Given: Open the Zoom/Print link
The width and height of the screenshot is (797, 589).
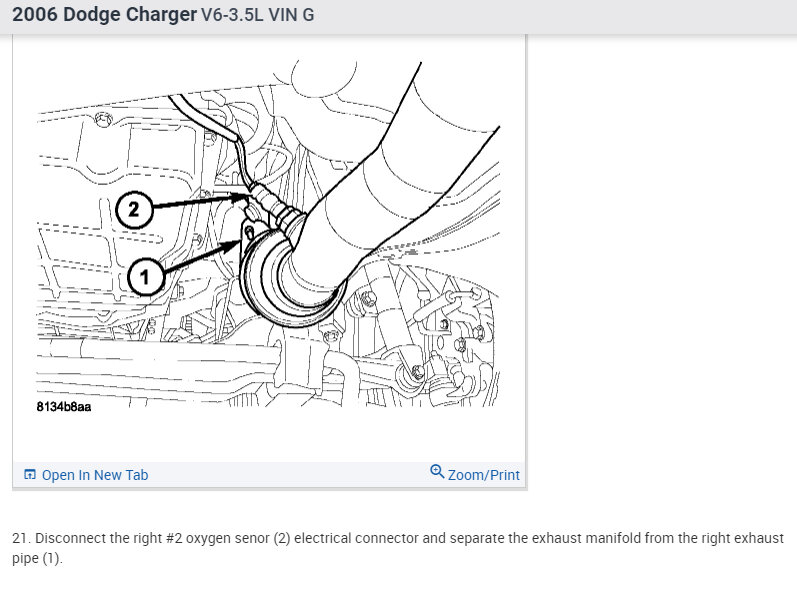Looking at the screenshot, I should (483, 475).
